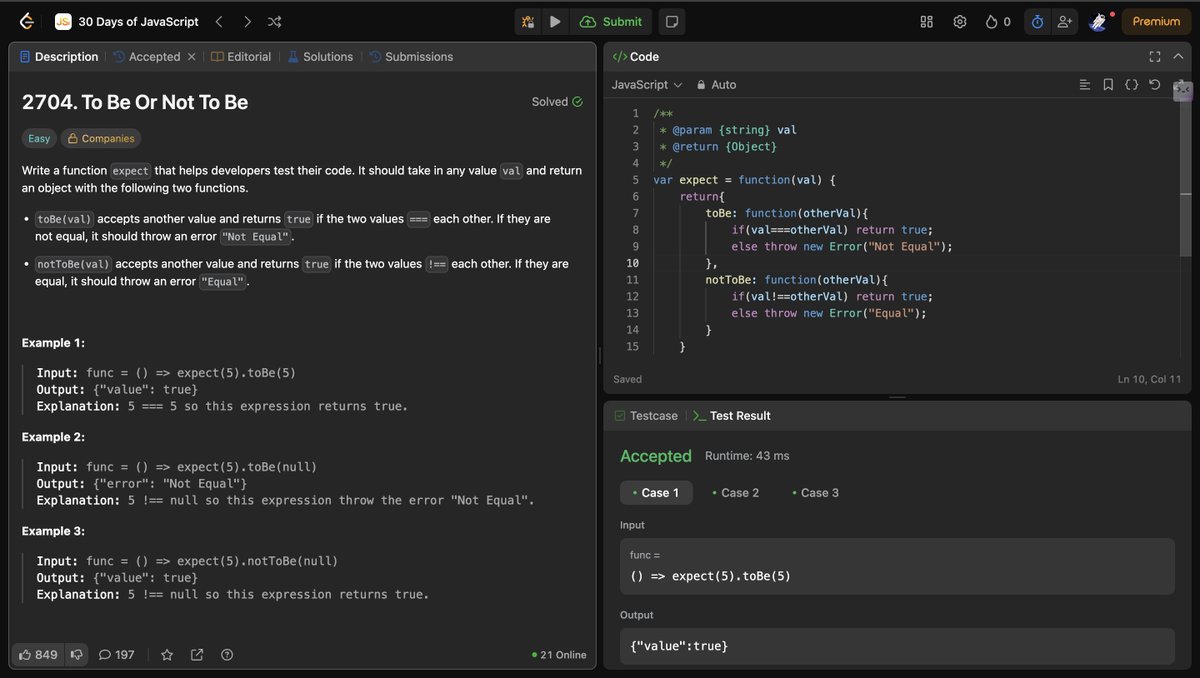This screenshot has width=1200, height=678.
Task: Like the problem with thumbs up
Action: 38,655
